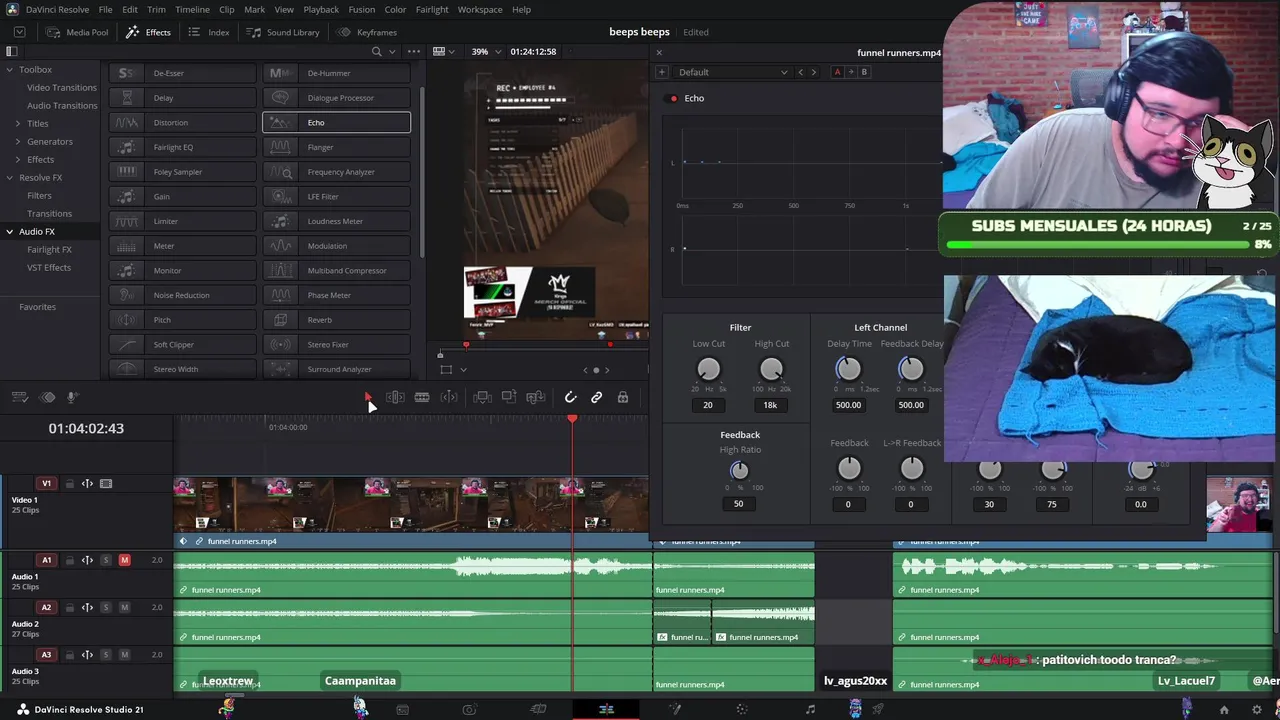Image resolution: width=1280 pixels, height=720 pixels.
Task: Activate the Trim Edit Mode tool
Action: point(395,398)
